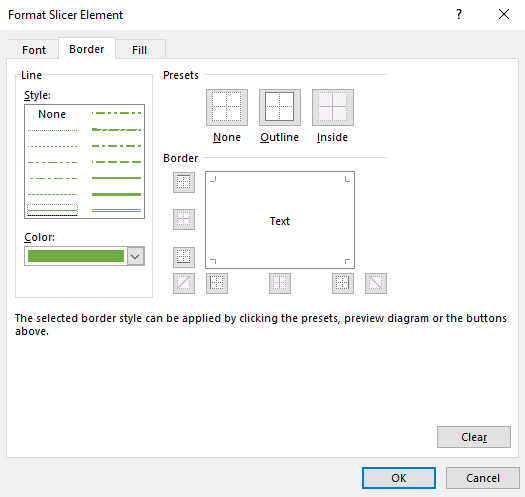Toggle the left border button
Screen dimensions: 525x497
coord(217,283)
